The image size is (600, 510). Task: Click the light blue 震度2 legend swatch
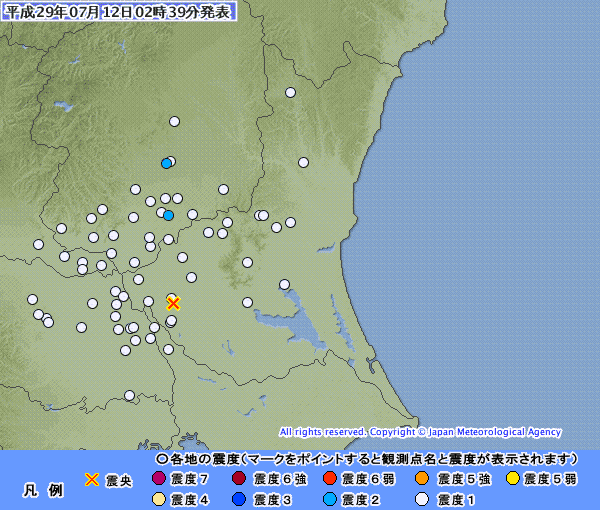click(x=329, y=499)
